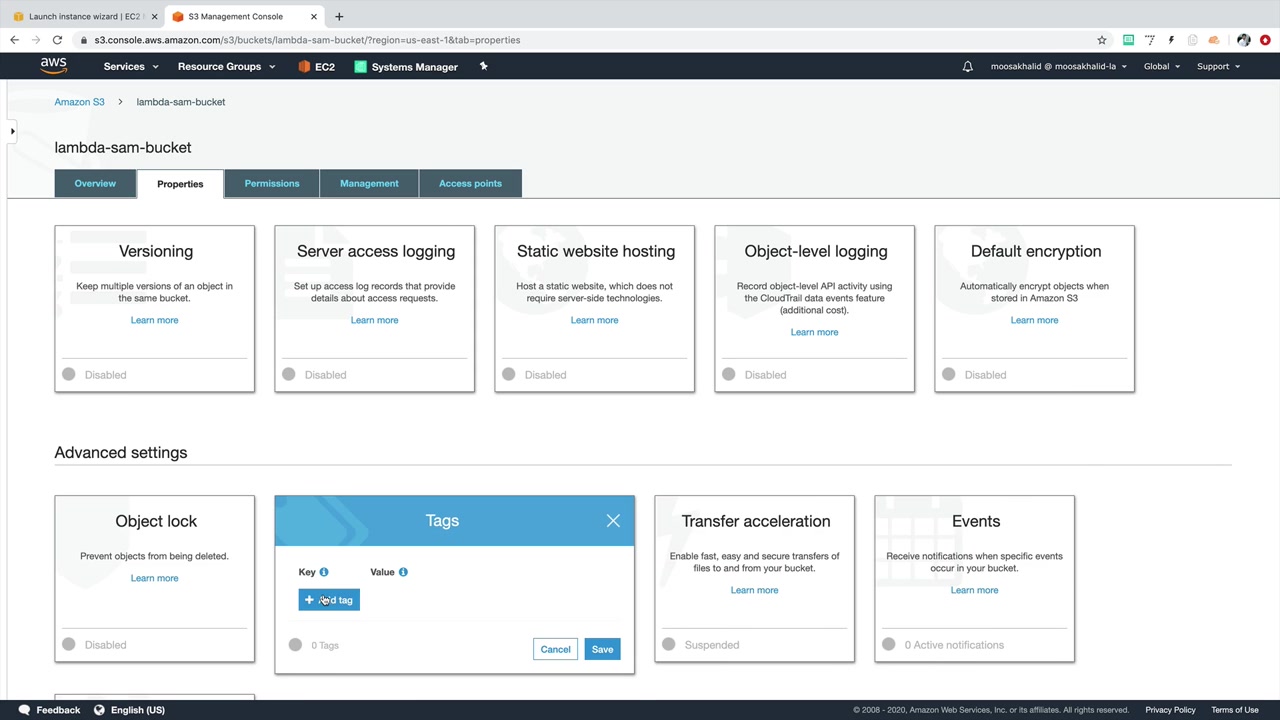Click Cancel in the Tags panel
Screen dimensions: 1280x720
tap(555, 649)
